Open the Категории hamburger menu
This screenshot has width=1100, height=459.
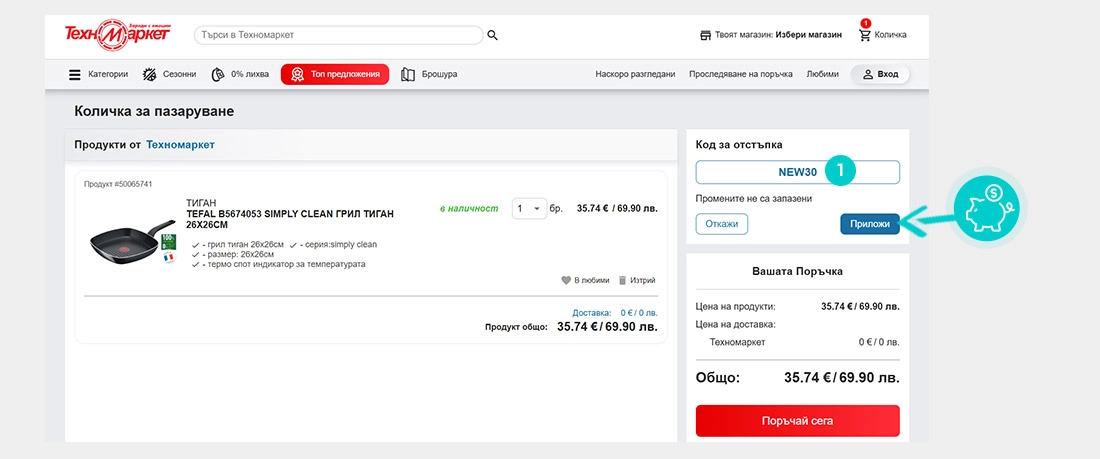[98, 74]
